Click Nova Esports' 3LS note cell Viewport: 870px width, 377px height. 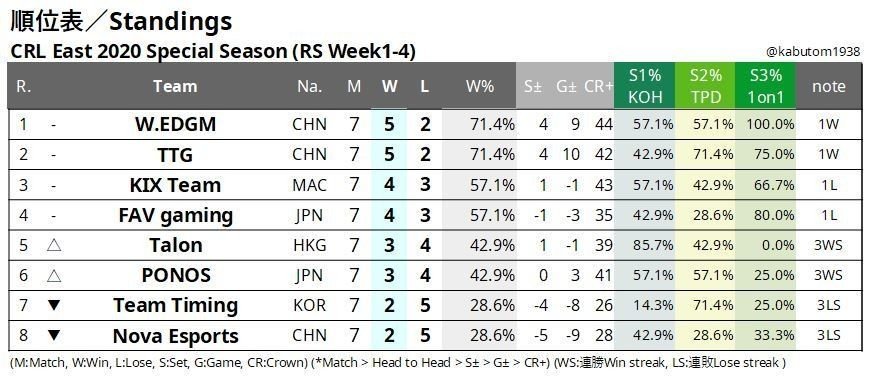tap(828, 335)
